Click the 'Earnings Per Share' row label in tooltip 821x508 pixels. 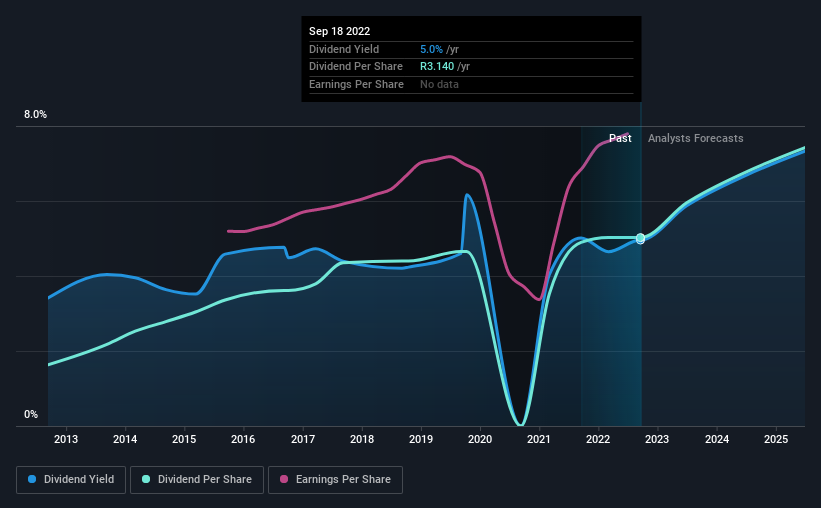point(356,84)
